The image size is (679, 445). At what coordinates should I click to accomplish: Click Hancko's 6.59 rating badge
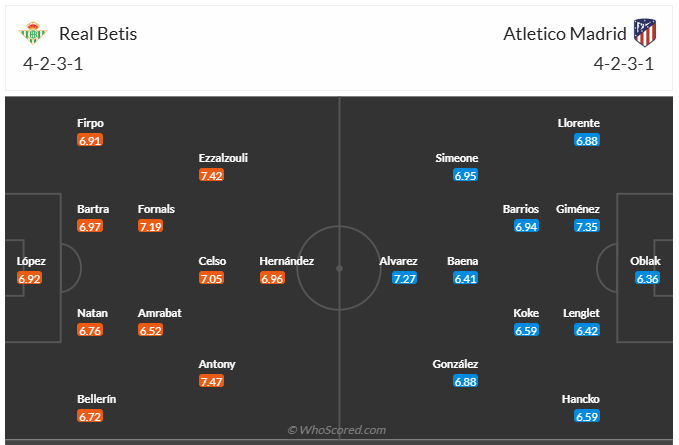[587, 416]
